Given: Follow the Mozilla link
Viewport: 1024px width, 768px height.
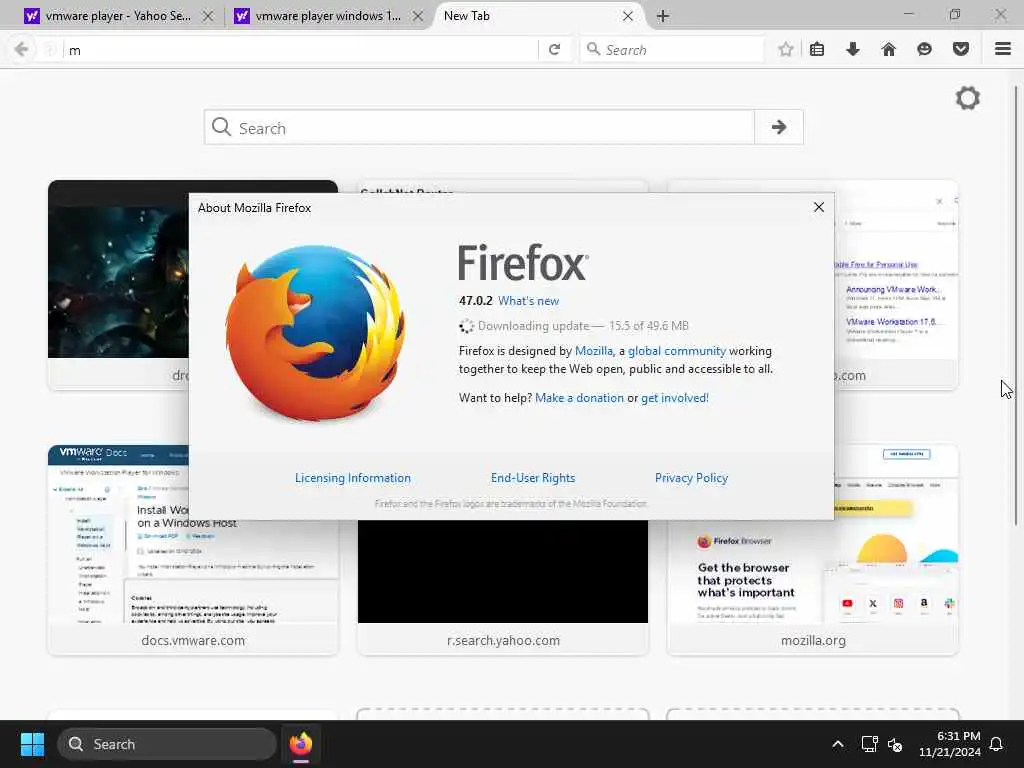Looking at the screenshot, I should click(594, 351).
